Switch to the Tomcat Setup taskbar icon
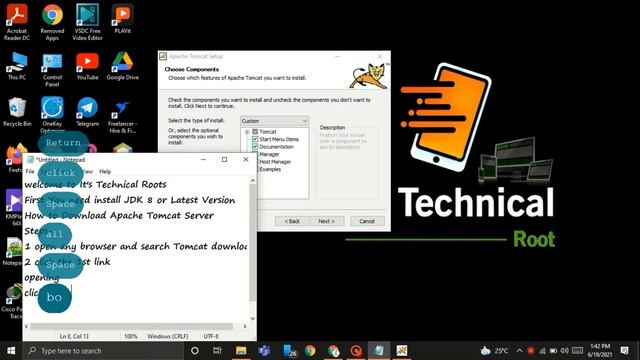Viewport: 640px width, 360px height. [402, 351]
